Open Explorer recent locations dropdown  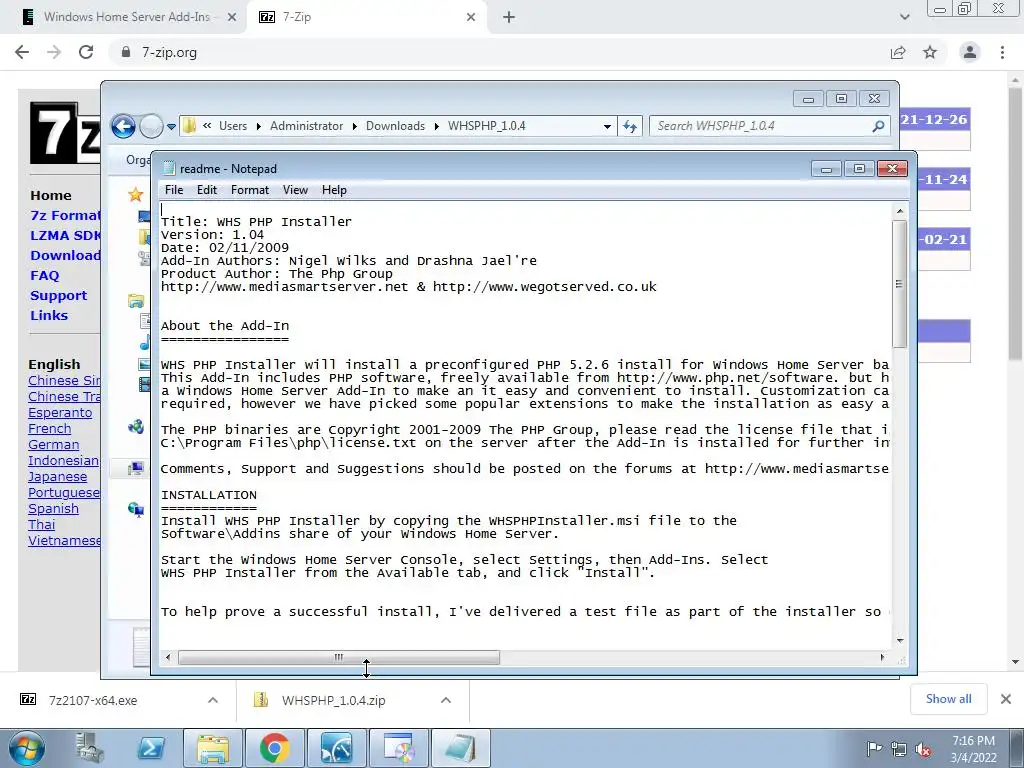point(171,127)
